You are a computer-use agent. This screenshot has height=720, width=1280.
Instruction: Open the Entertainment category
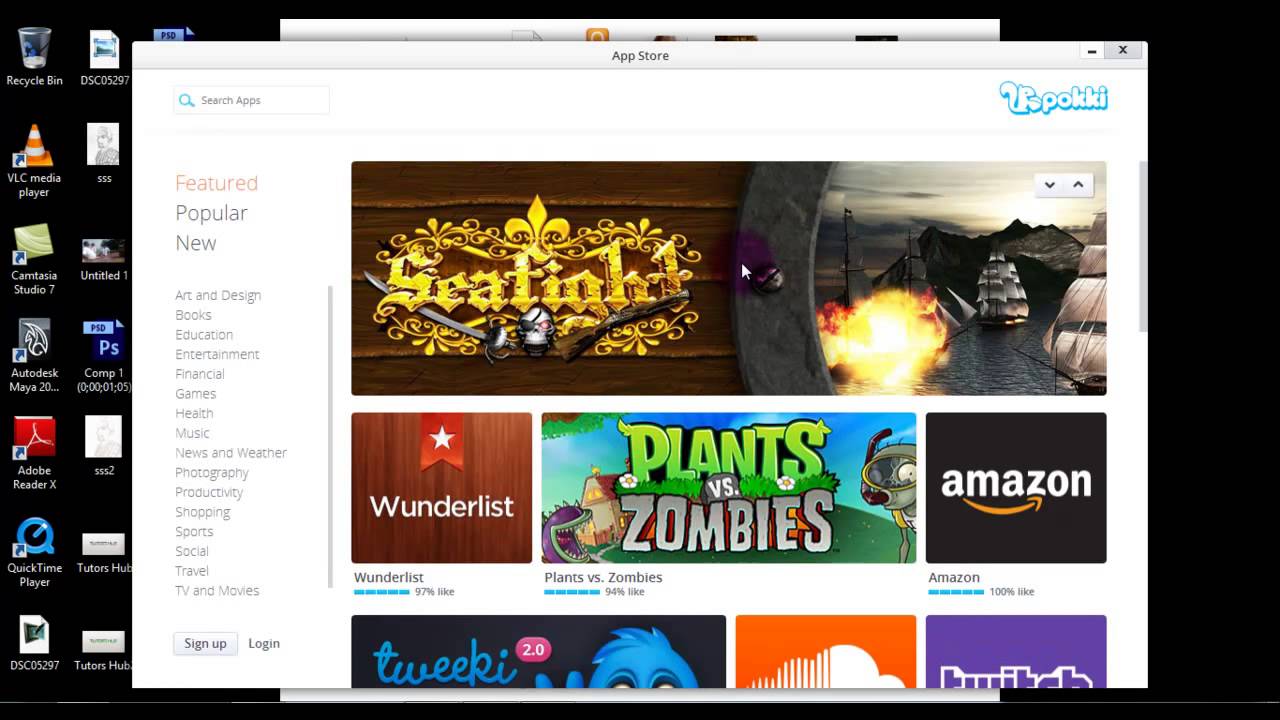[x=217, y=354]
